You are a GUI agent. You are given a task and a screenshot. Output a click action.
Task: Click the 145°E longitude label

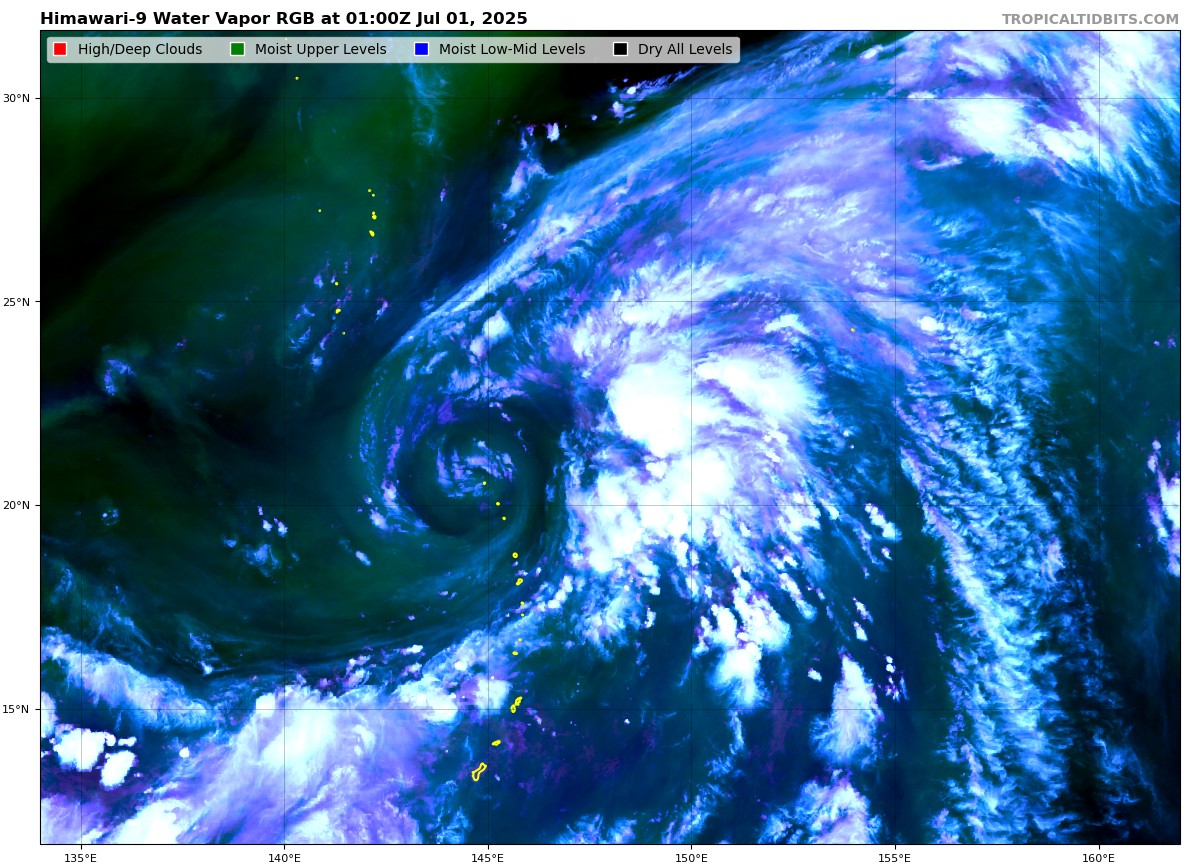488,857
